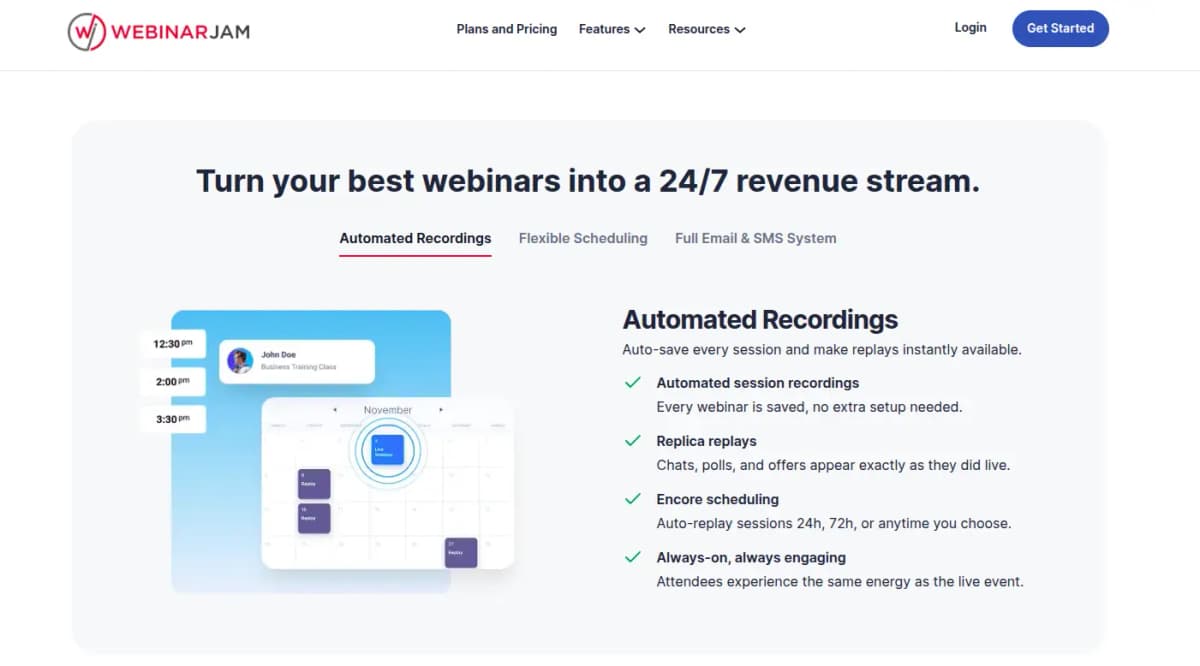The width and height of the screenshot is (1200, 666).
Task: Click the Login link
Action: [x=970, y=28]
